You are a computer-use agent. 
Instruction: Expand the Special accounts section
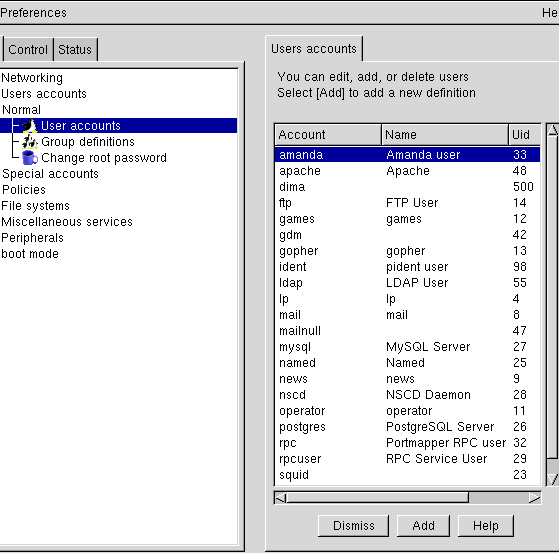pyautogui.click(x=50, y=174)
